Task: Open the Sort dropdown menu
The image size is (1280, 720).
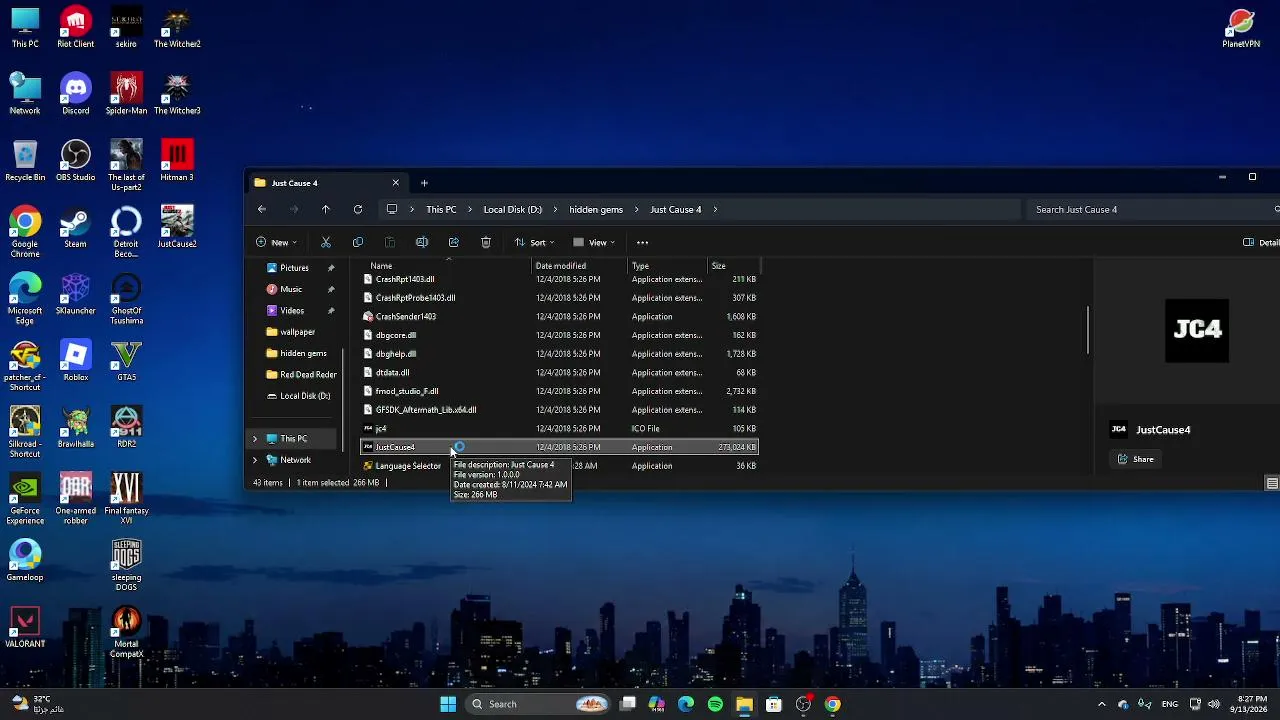Action: click(x=534, y=242)
